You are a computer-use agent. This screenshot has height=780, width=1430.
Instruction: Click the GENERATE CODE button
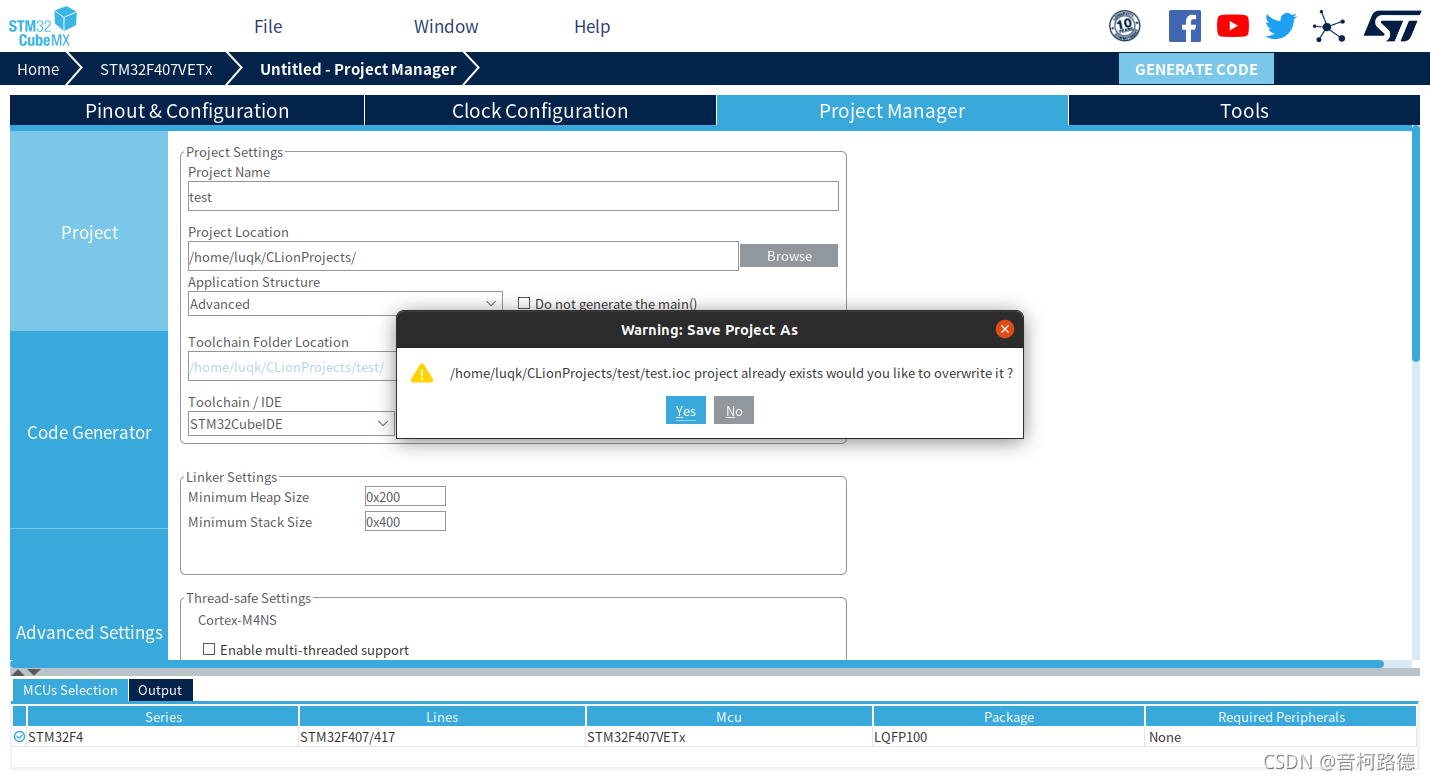click(x=1196, y=69)
